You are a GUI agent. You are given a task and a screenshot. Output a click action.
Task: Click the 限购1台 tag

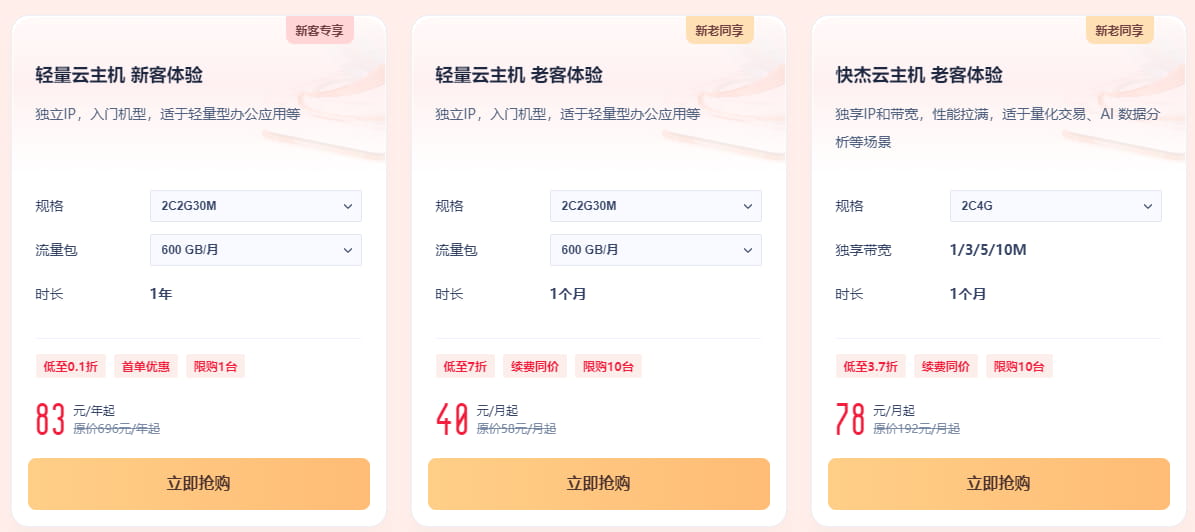pyautogui.click(x=215, y=366)
